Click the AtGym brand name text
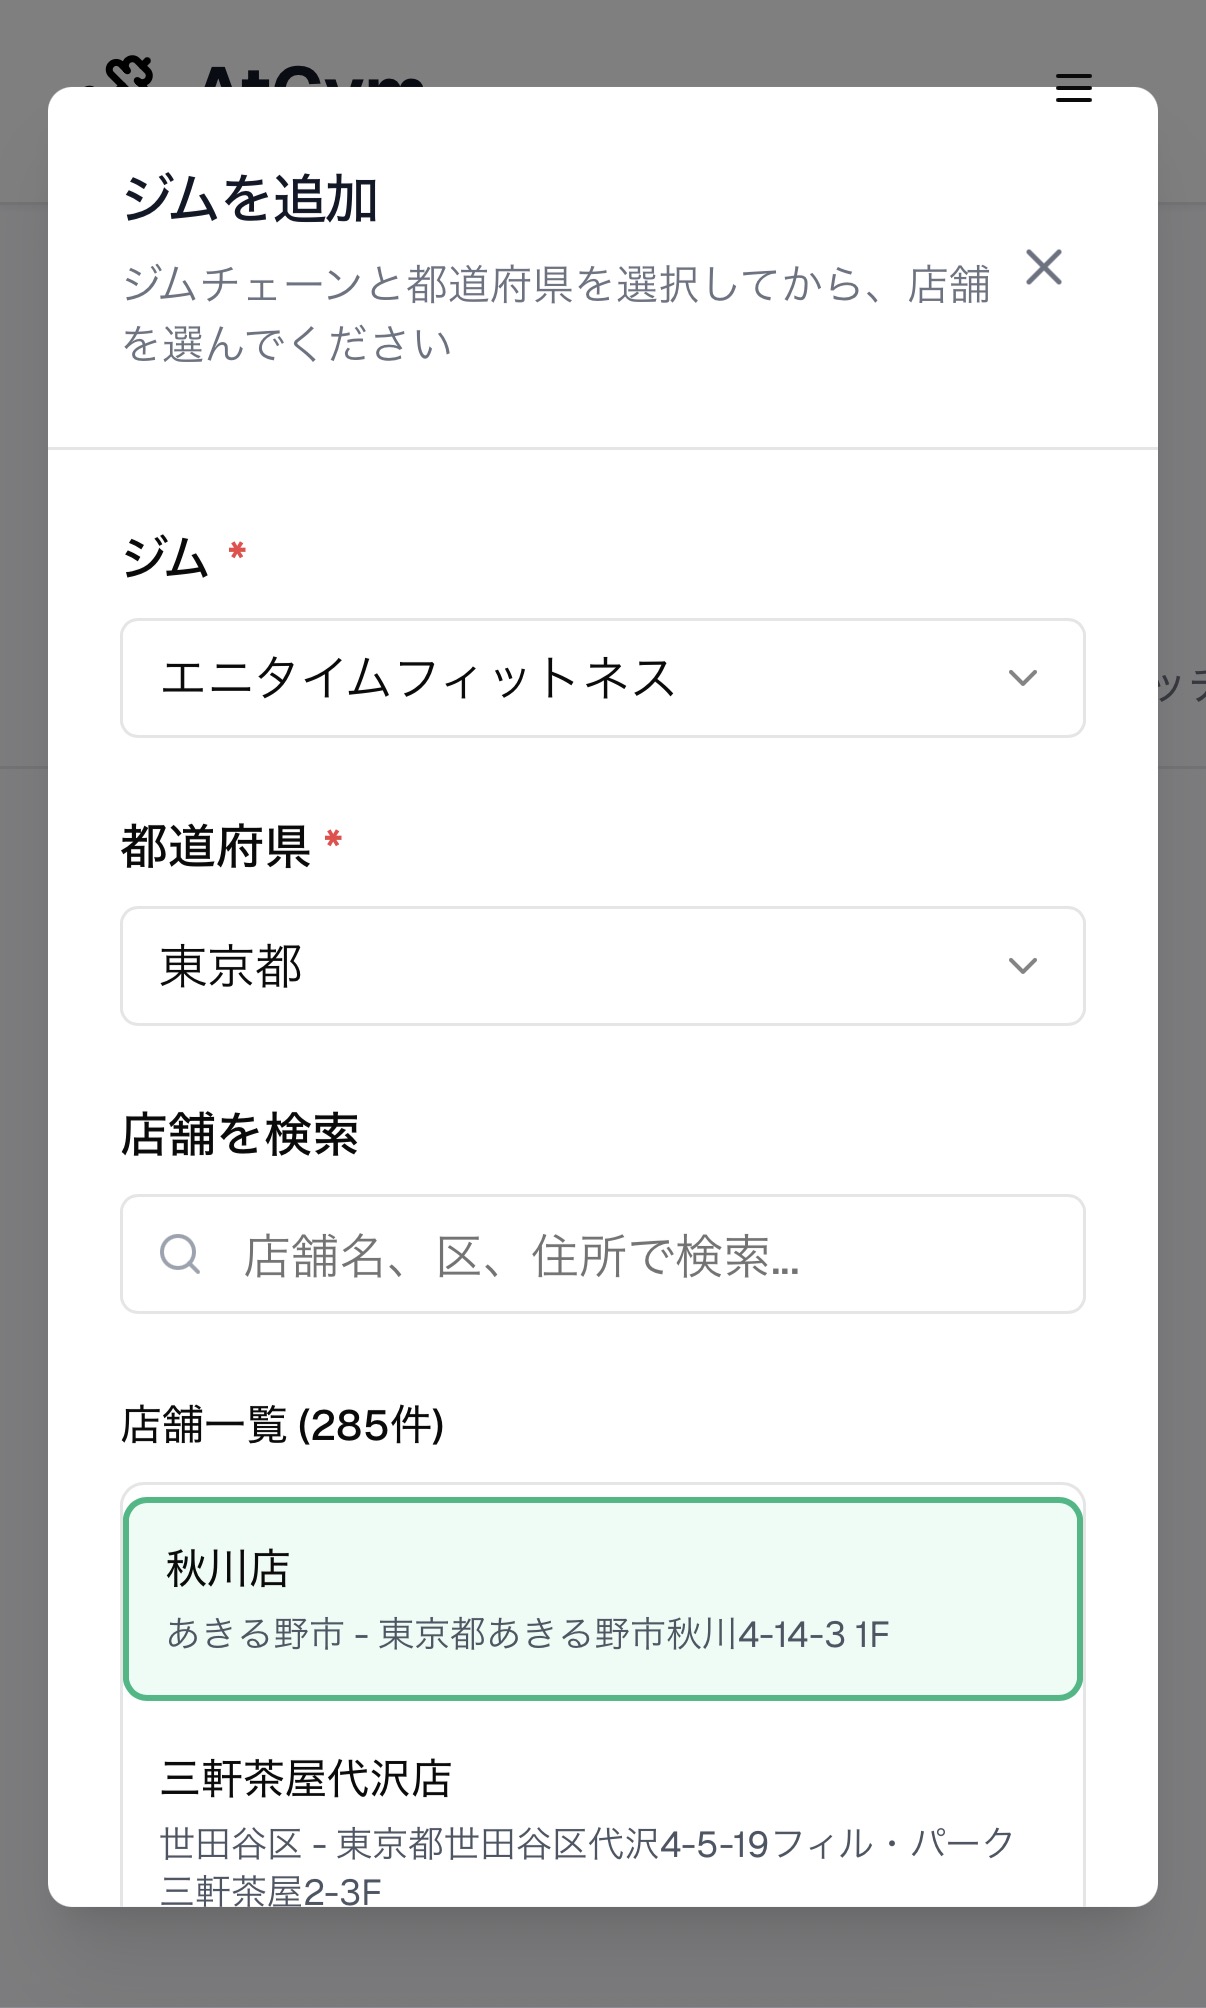This screenshot has width=1206, height=2008. click(x=312, y=78)
